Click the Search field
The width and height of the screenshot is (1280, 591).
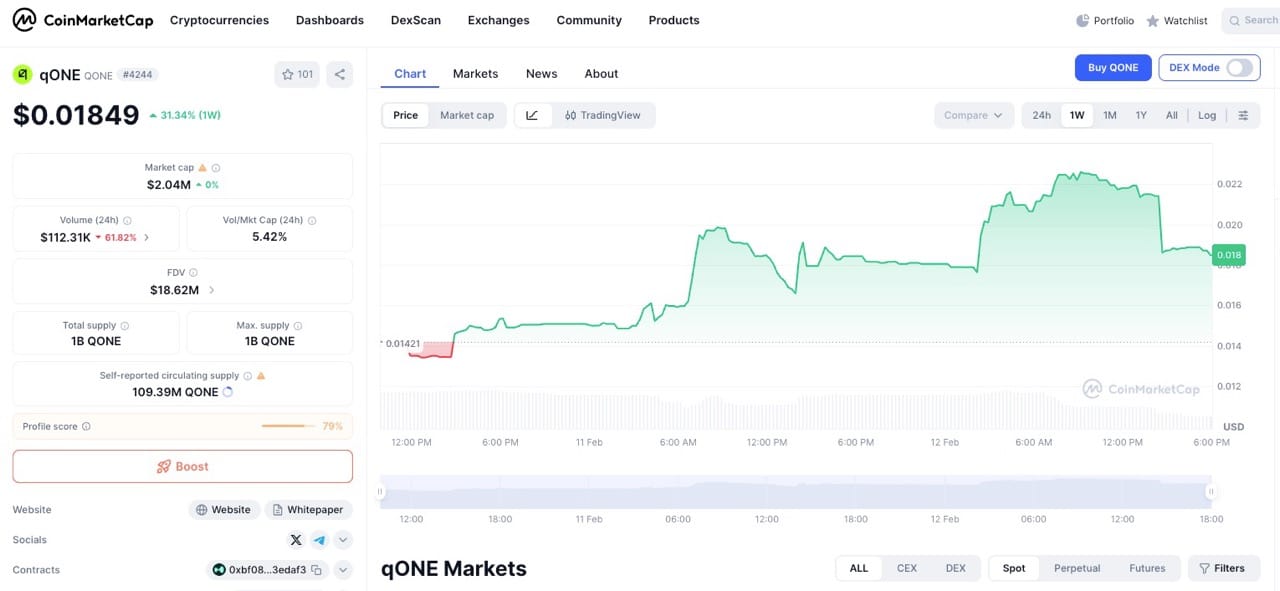[1251, 20]
